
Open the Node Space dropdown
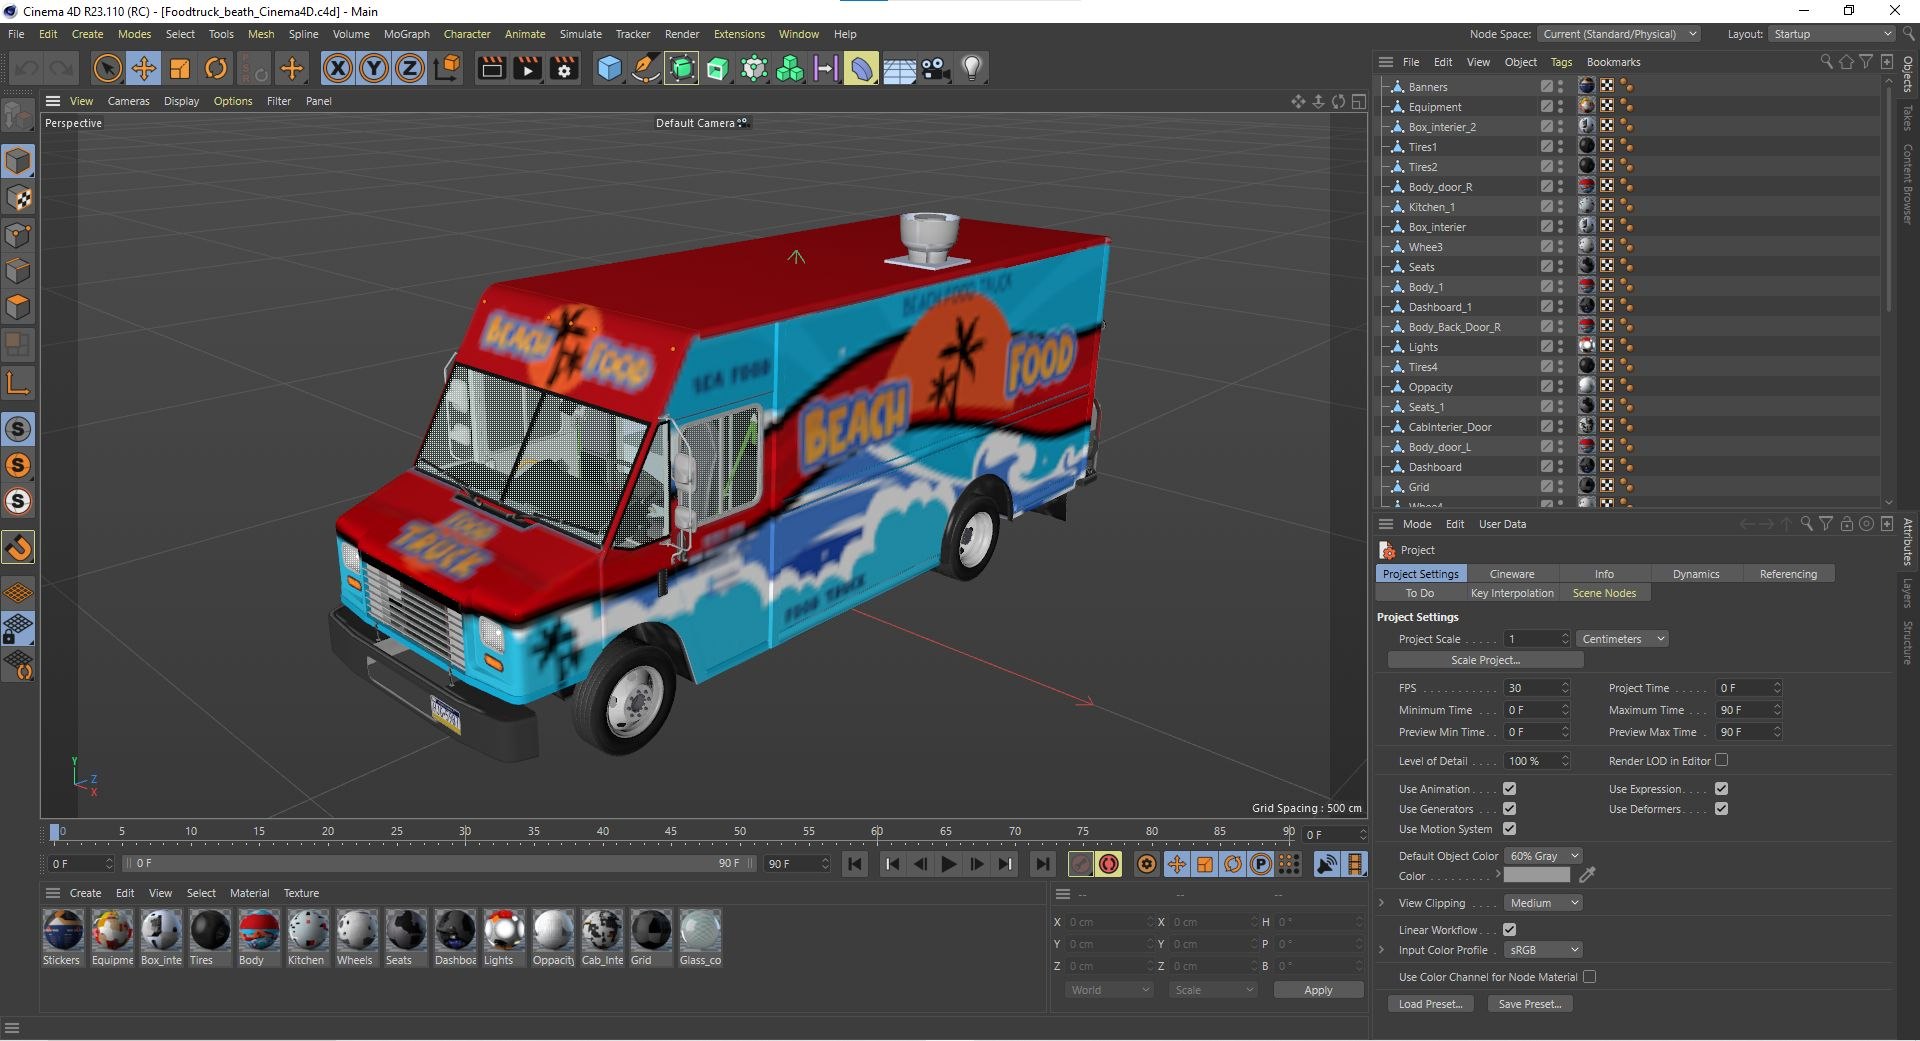click(1619, 34)
